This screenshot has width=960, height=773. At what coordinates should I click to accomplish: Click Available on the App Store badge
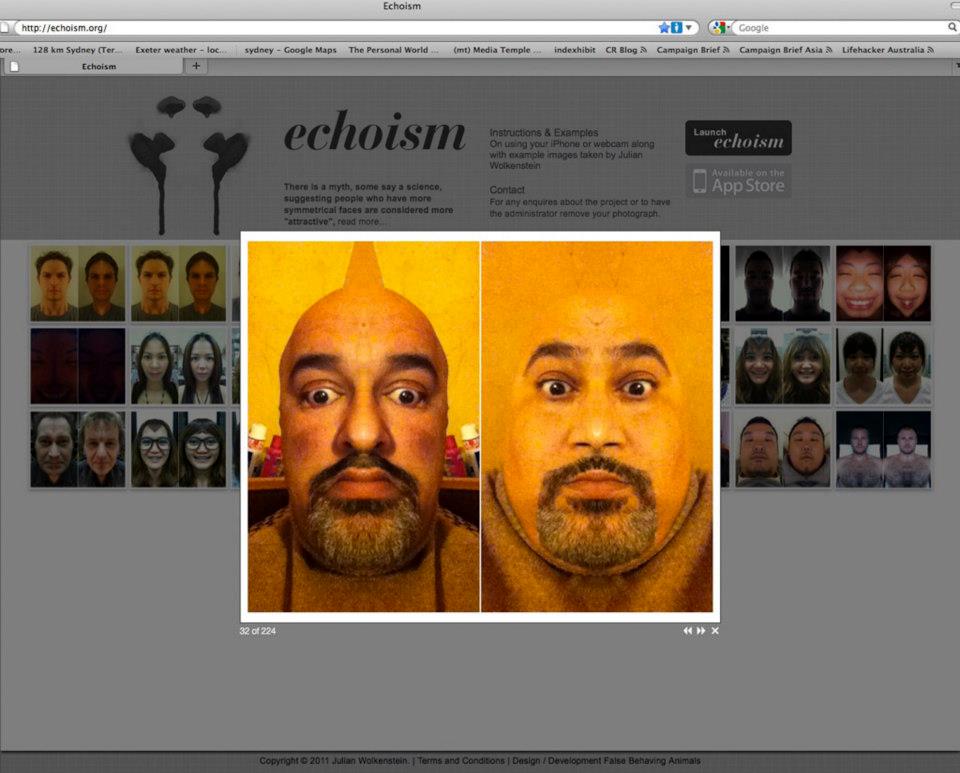[738, 181]
